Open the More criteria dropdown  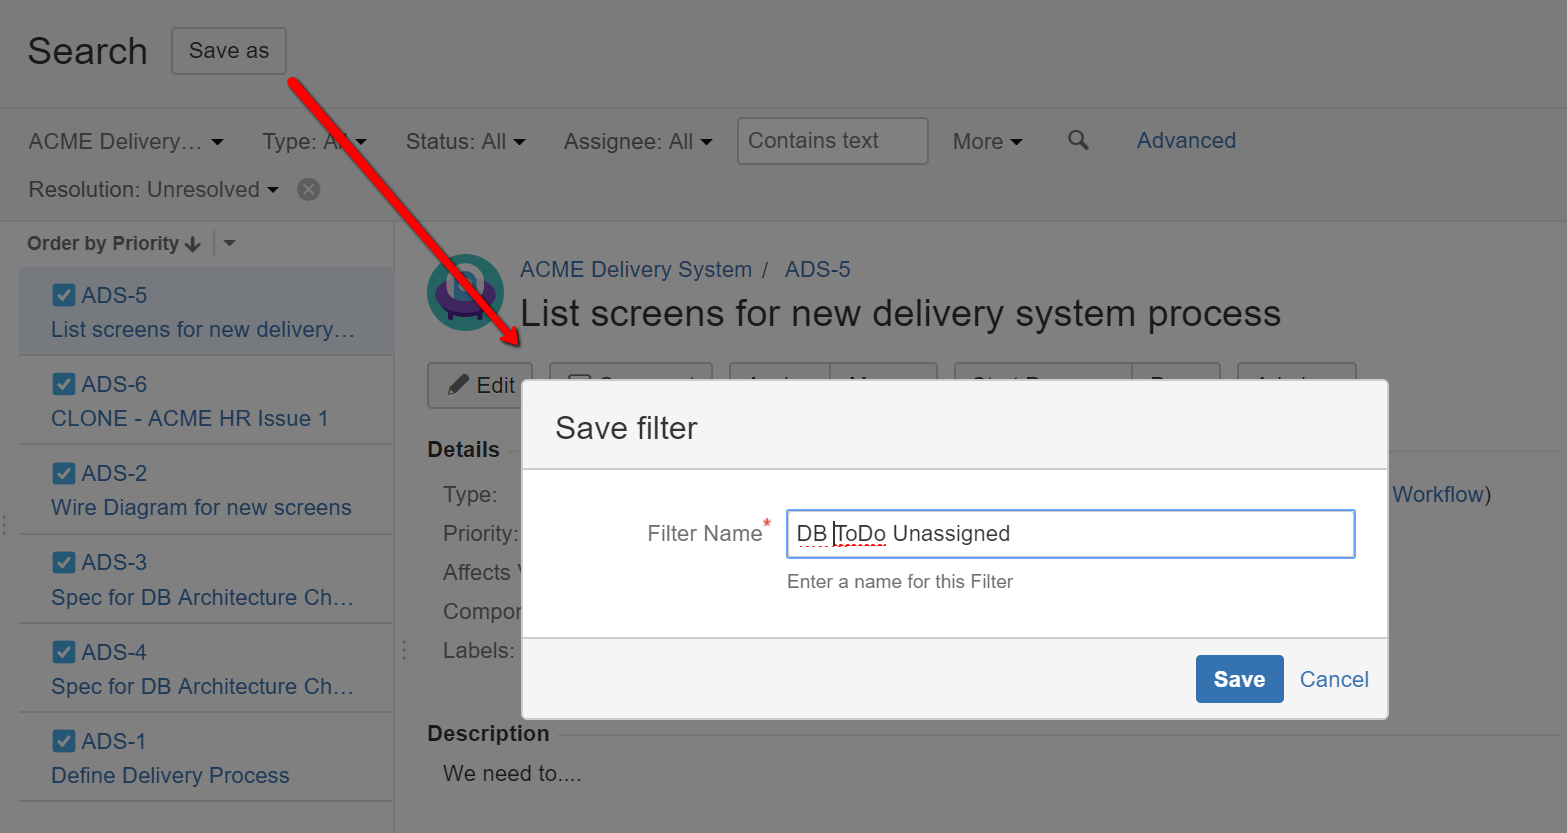[x=988, y=141]
